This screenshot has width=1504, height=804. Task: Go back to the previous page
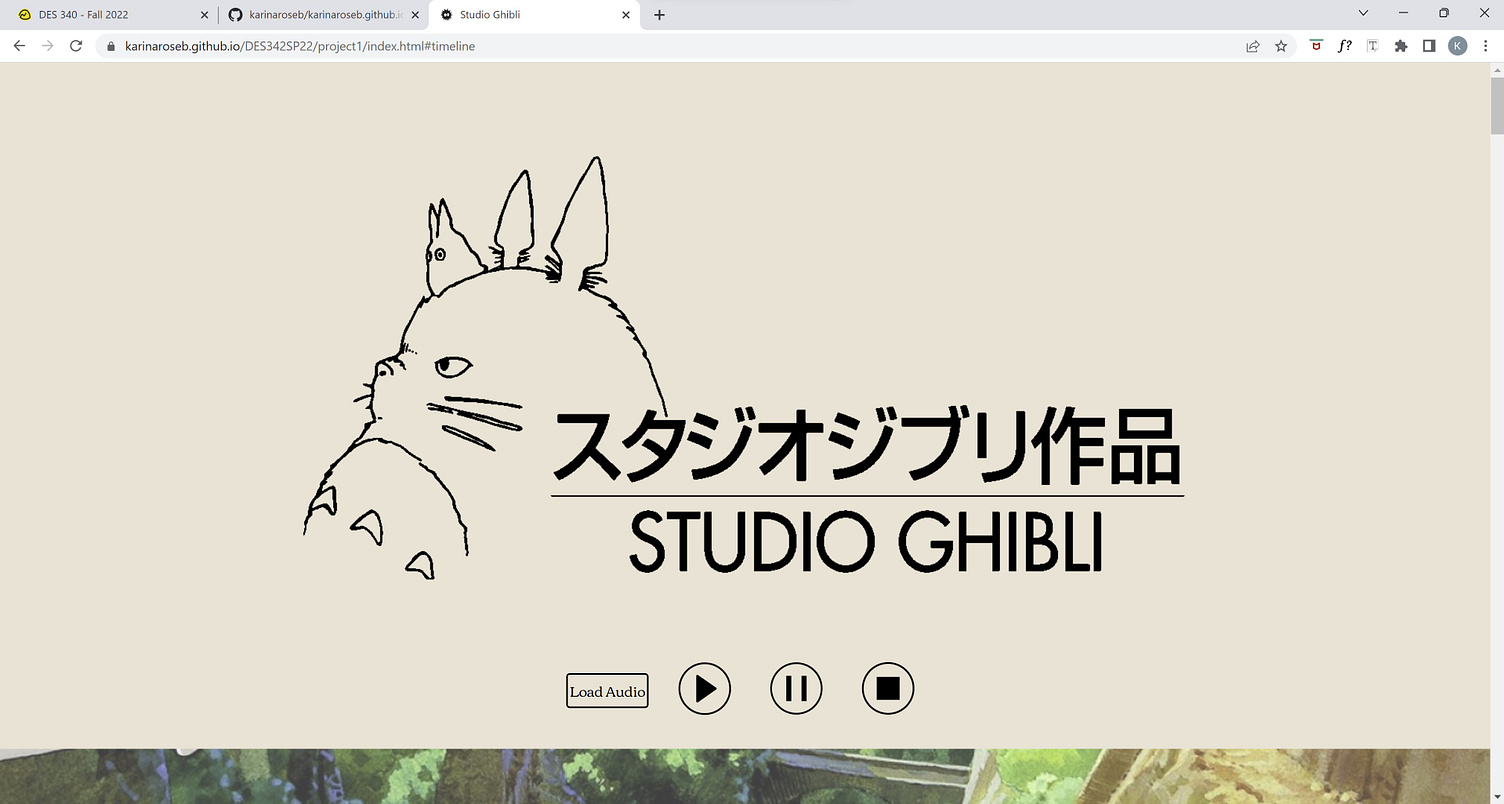point(19,46)
